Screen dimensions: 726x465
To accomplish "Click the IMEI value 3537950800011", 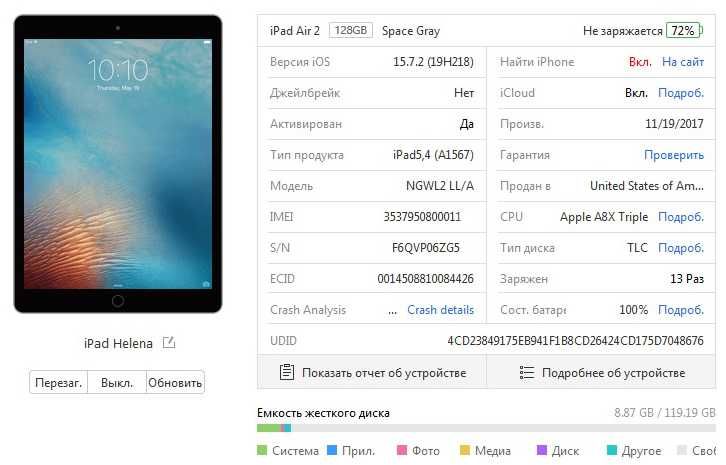I will (422, 217).
